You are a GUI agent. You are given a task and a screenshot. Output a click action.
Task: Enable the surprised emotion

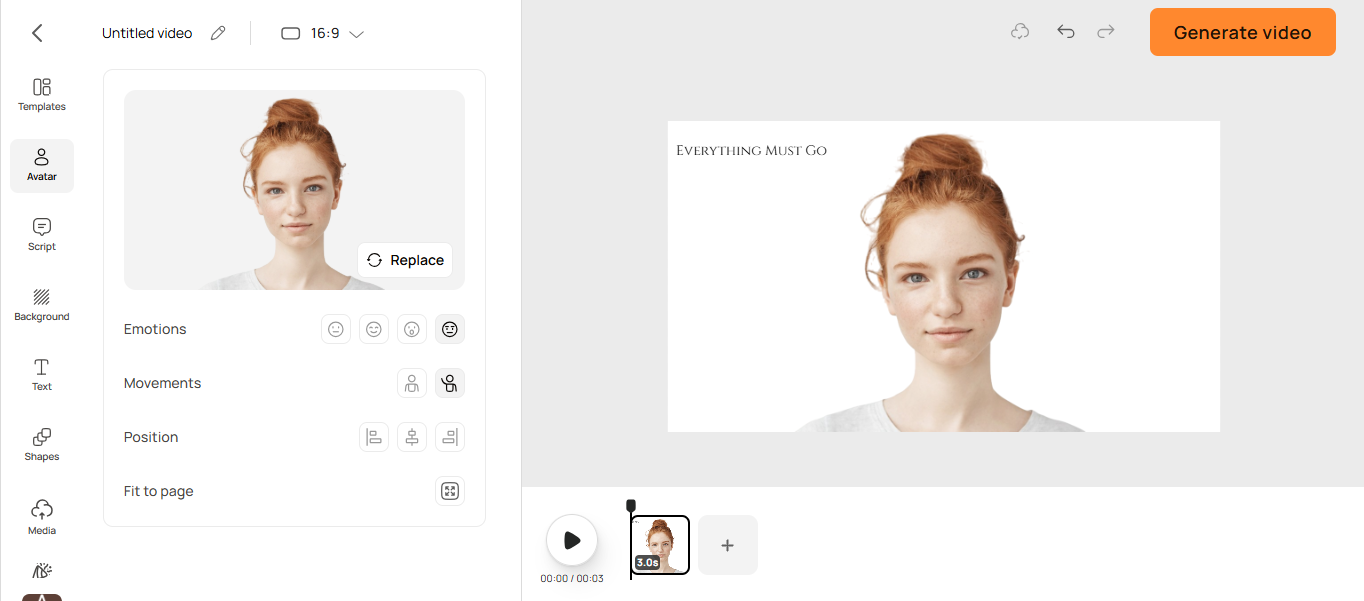pyautogui.click(x=411, y=328)
